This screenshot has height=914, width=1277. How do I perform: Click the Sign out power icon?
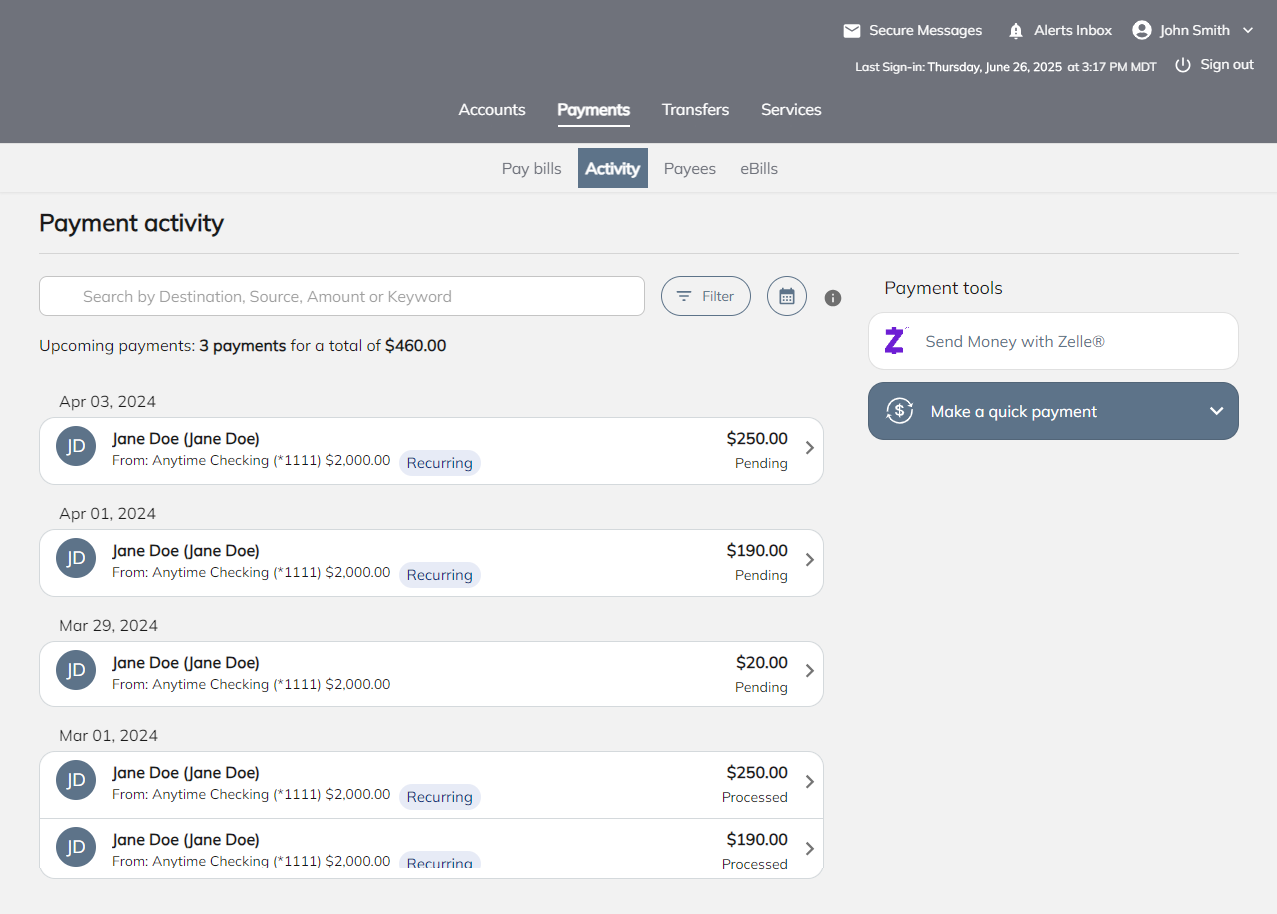tap(1183, 65)
